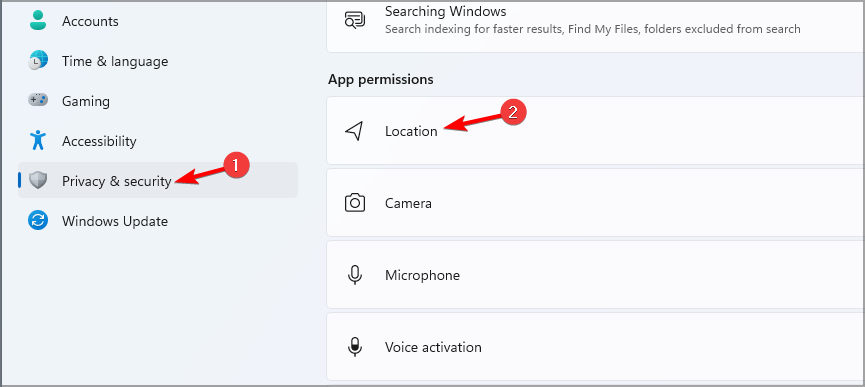Click the Microphone icon
The width and height of the screenshot is (865, 387).
355,275
